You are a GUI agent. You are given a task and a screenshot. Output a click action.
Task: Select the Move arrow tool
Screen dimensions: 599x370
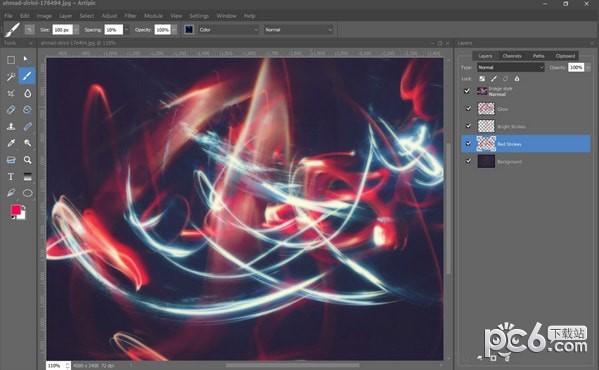click(x=26, y=60)
